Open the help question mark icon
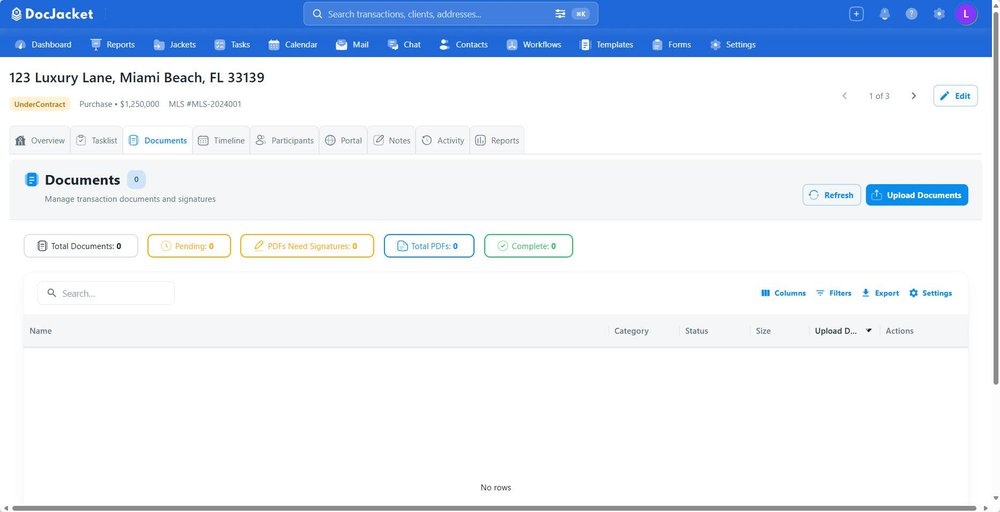The height and width of the screenshot is (512, 1000). coord(911,14)
